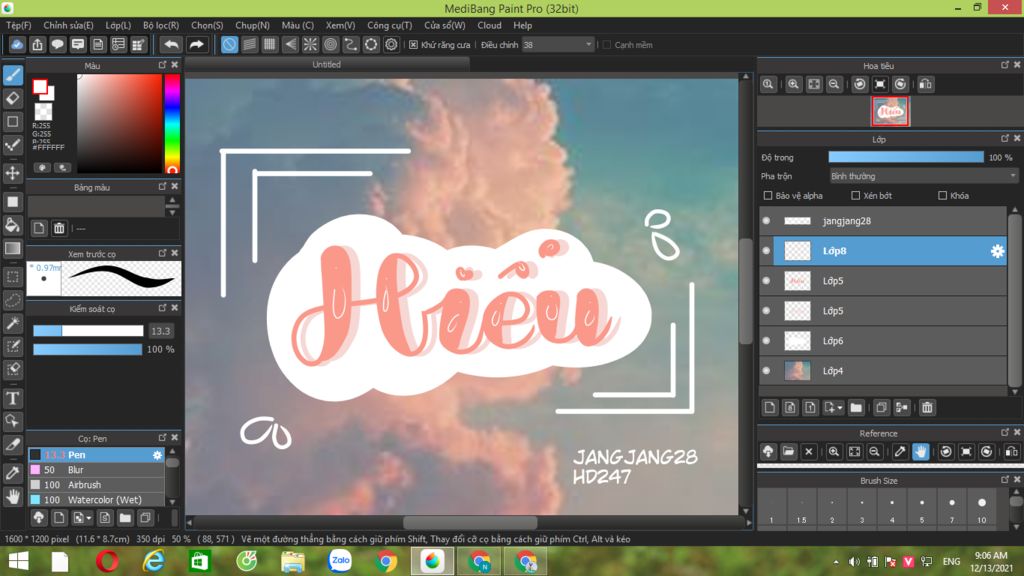This screenshot has width=1024, height=576.
Task: Open the Điều chỉnh correction dropdown
Action: 558,45
